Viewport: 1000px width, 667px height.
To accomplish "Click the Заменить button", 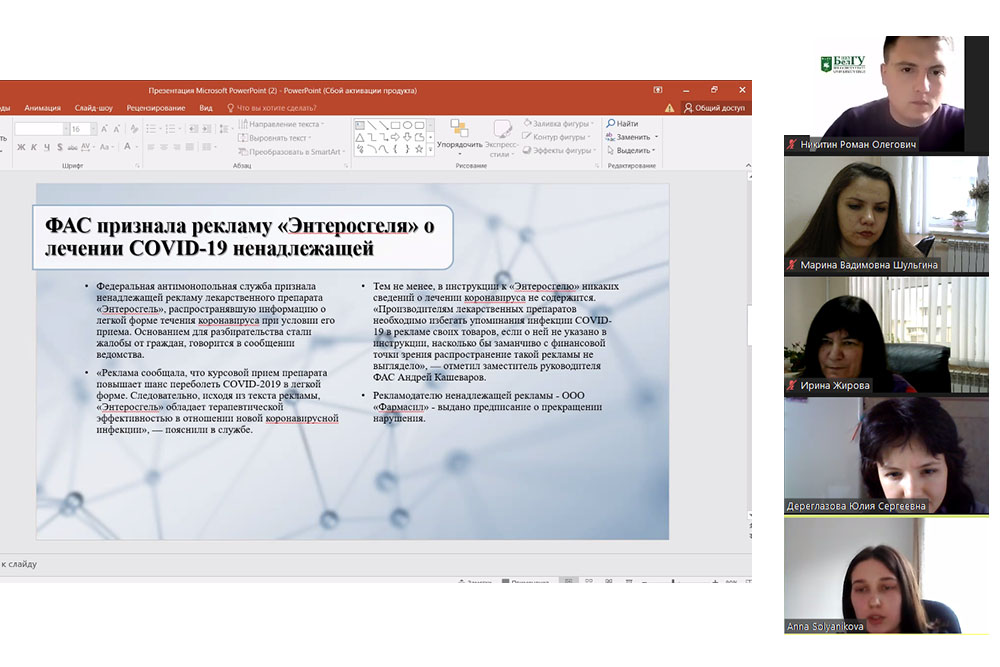I will click(x=632, y=137).
